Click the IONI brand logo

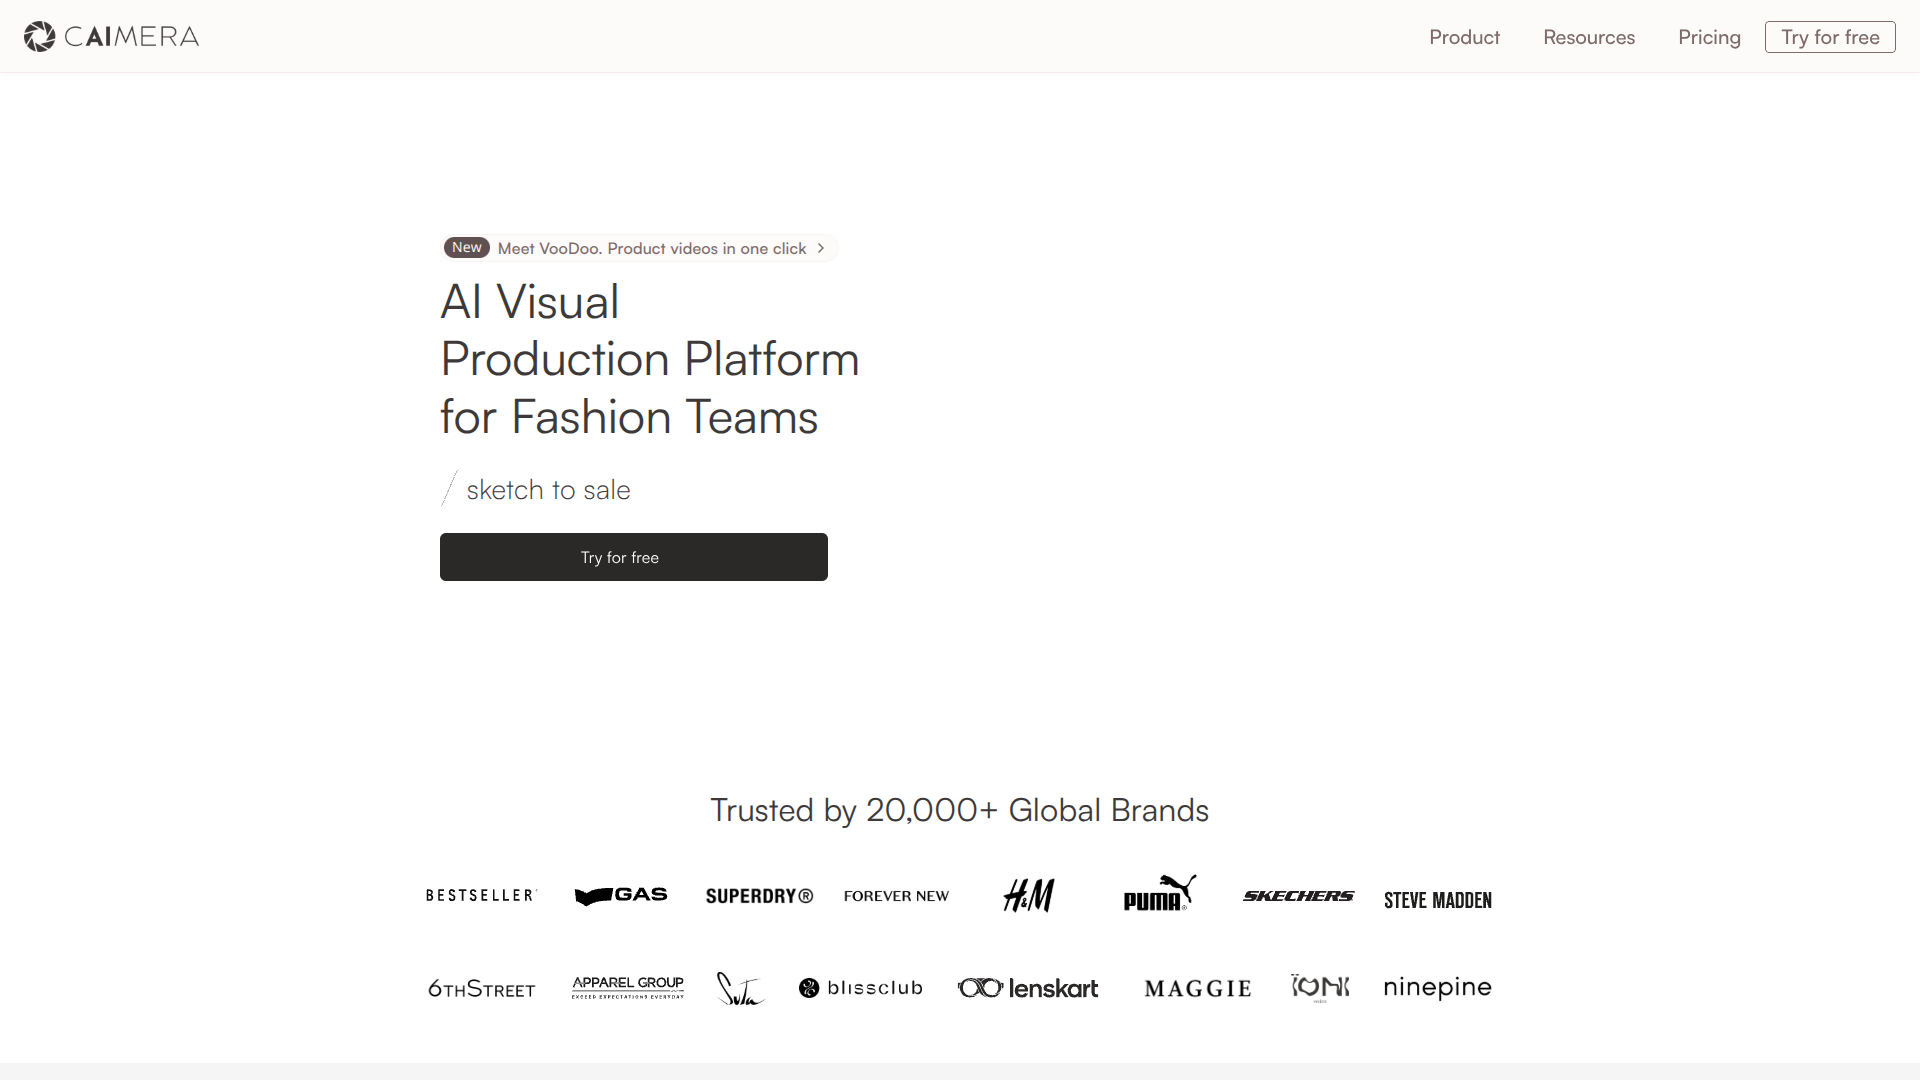tap(1320, 988)
